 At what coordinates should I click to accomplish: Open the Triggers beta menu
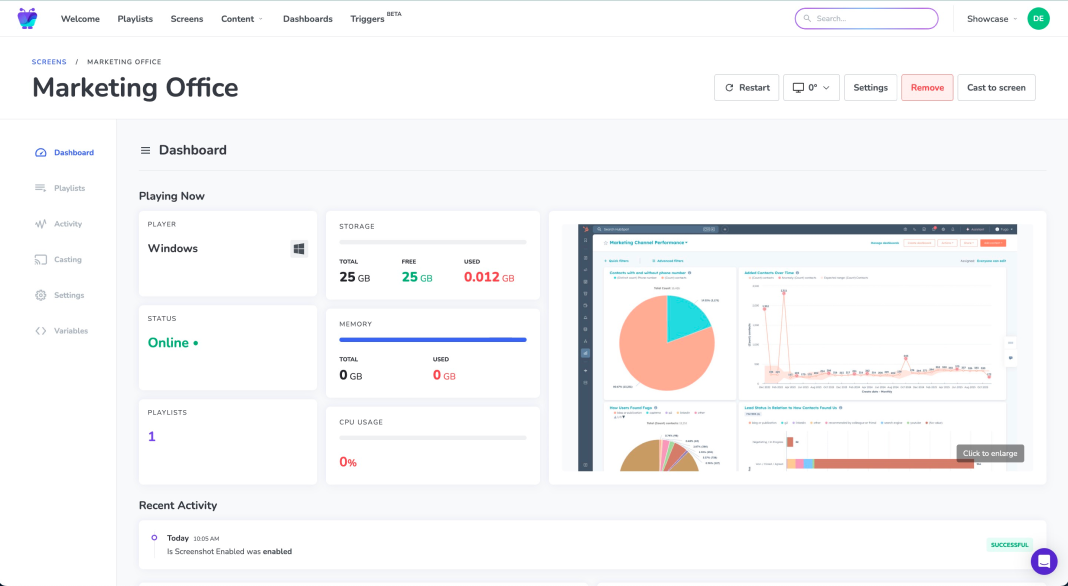(367, 18)
